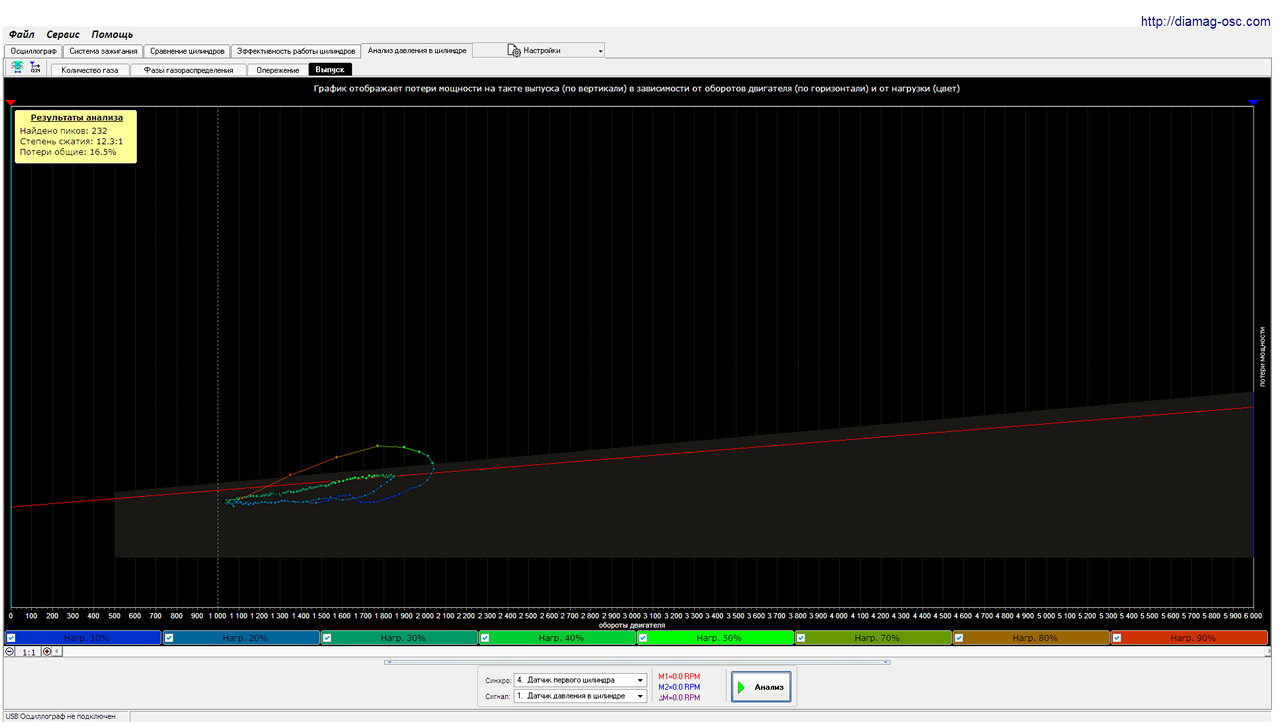This screenshot has width=1280, height=725.
Task: Expand the Настройки settings dropdown arrow
Action: tap(600, 50)
